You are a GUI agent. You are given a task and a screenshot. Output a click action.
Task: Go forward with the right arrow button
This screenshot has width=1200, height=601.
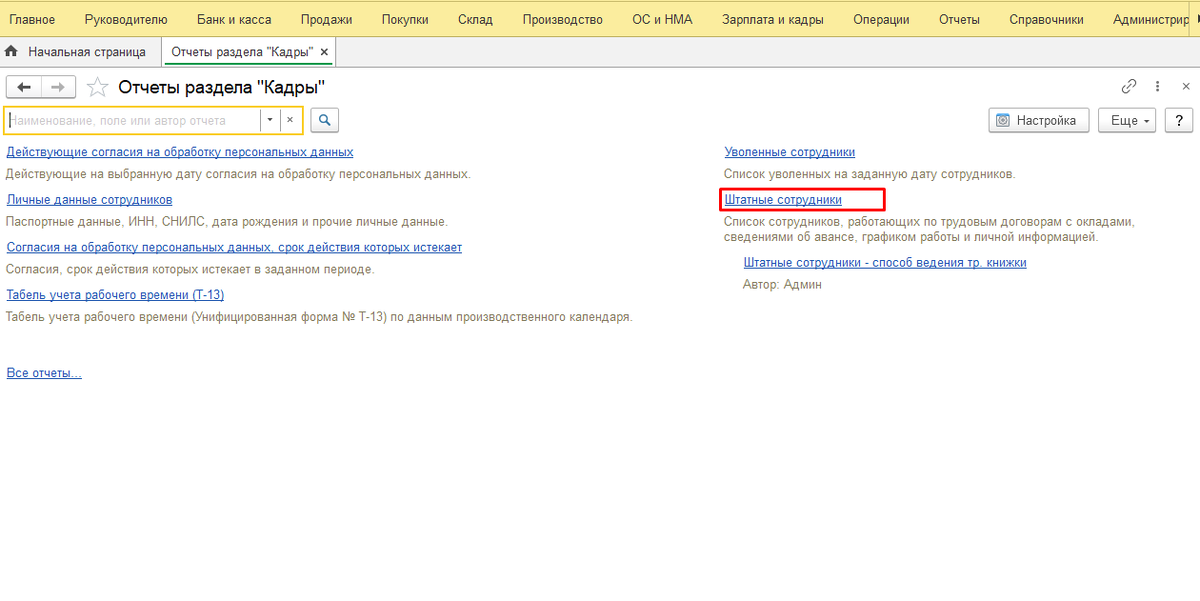[x=59, y=87]
